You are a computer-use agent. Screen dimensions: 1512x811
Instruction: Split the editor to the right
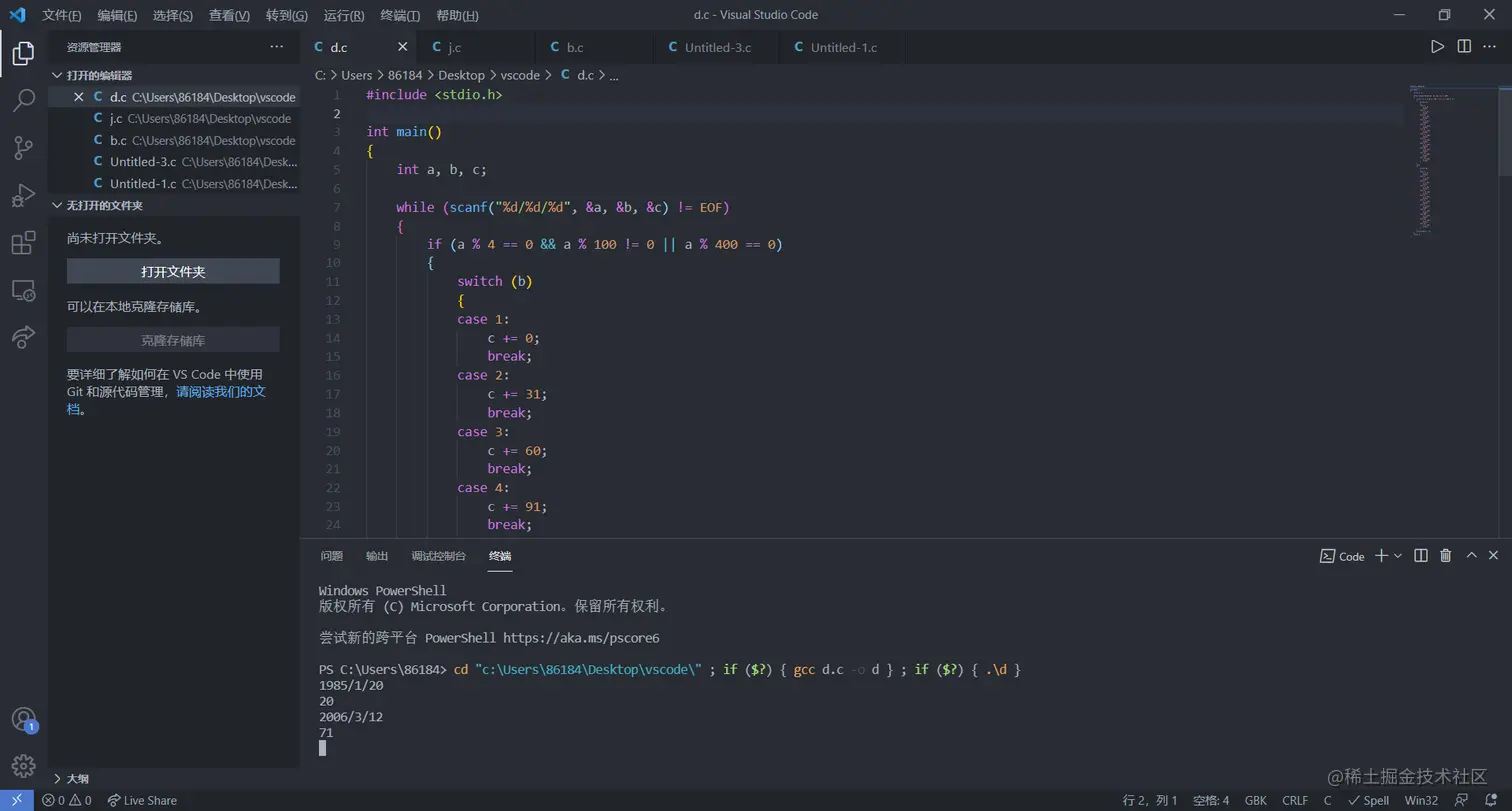pyautogui.click(x=1464, y=47)
